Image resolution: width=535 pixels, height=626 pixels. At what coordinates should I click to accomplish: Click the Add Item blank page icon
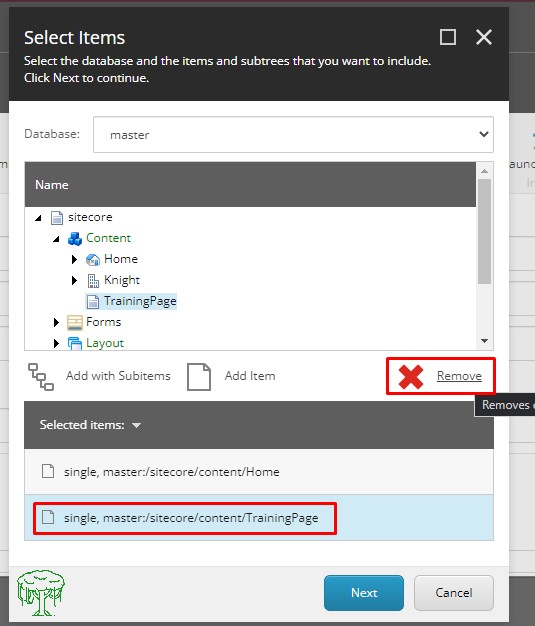199,376
